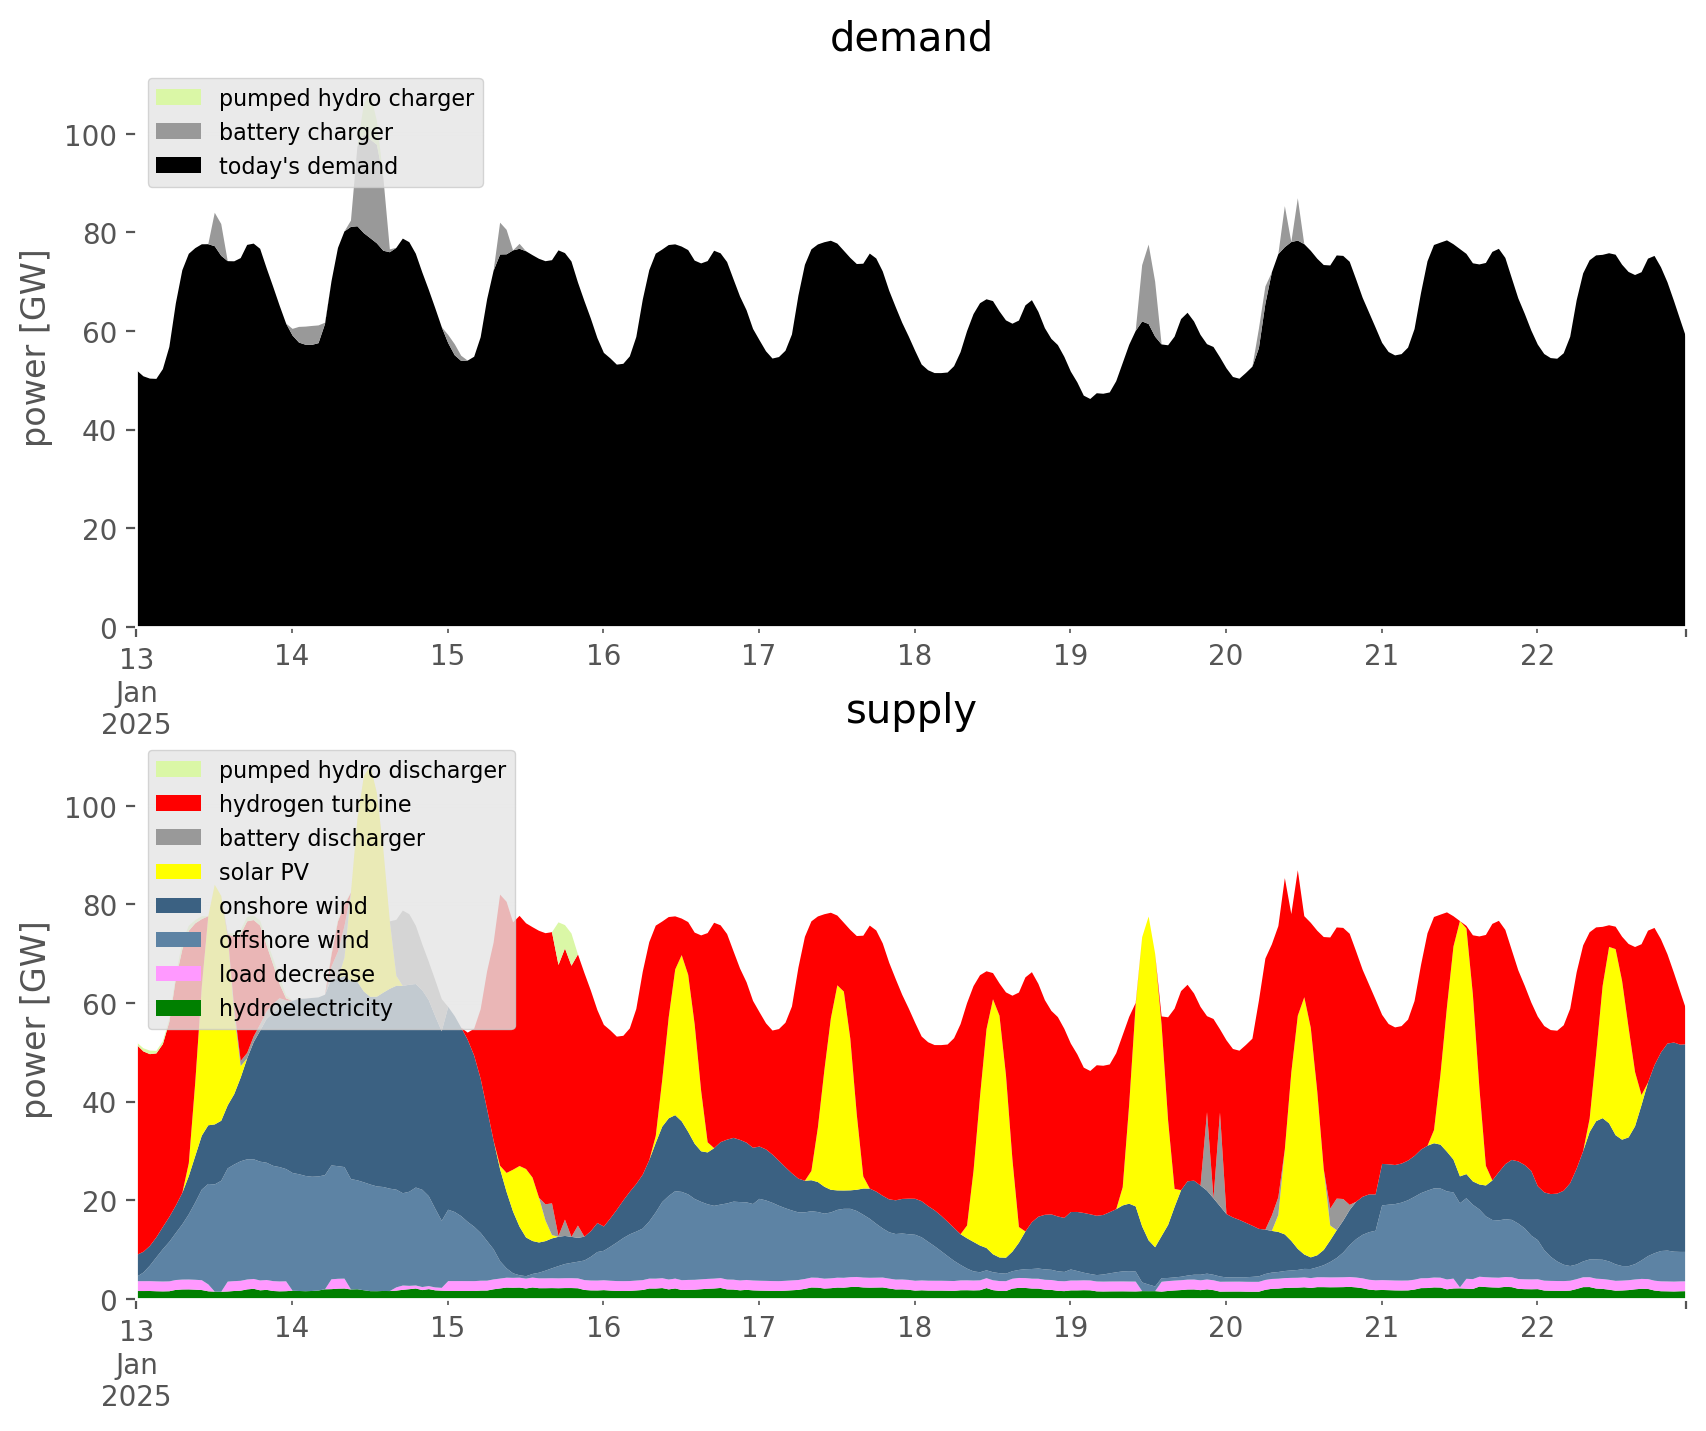
Task: Select the 'battery discharger' legend label
Action: tap(322, 839)
